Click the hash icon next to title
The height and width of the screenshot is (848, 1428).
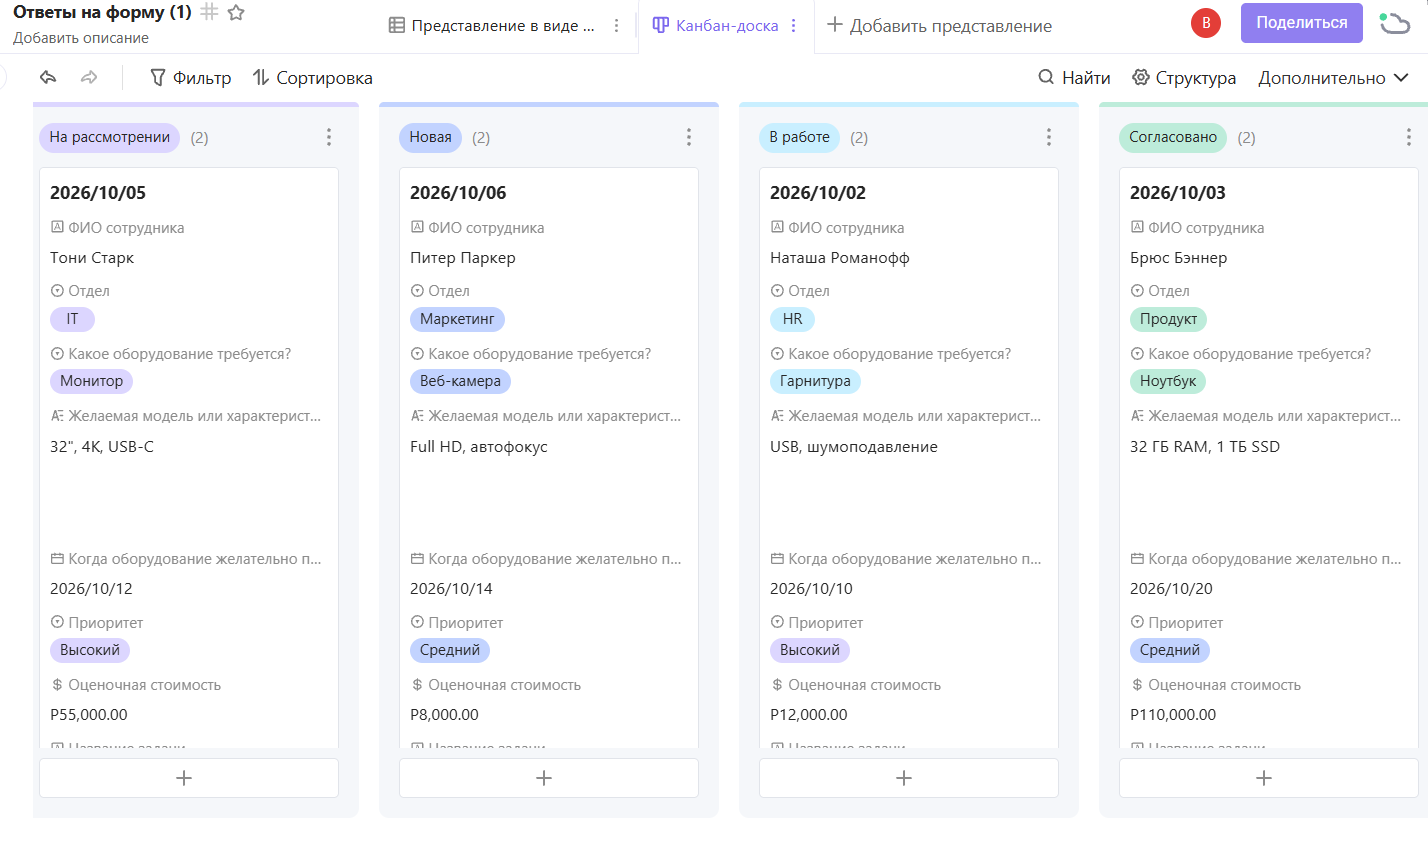point(209,12)
